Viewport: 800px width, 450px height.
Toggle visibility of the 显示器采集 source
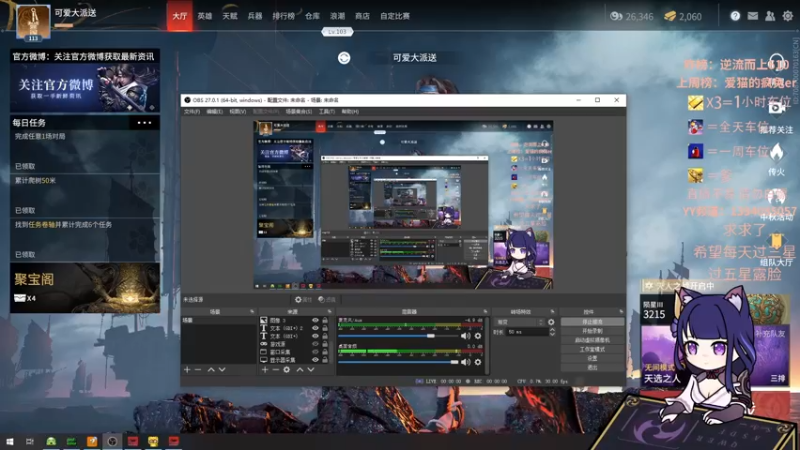pos(315,360)
